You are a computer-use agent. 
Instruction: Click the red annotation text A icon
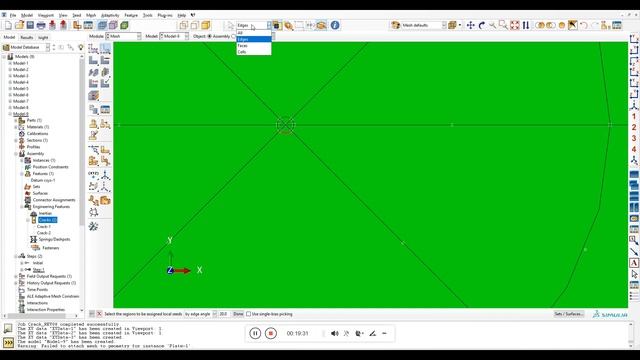(x=634, y=263)
